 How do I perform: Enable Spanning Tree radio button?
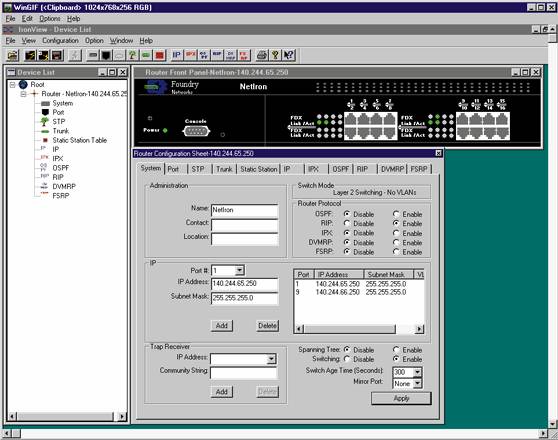pos(396,350)
